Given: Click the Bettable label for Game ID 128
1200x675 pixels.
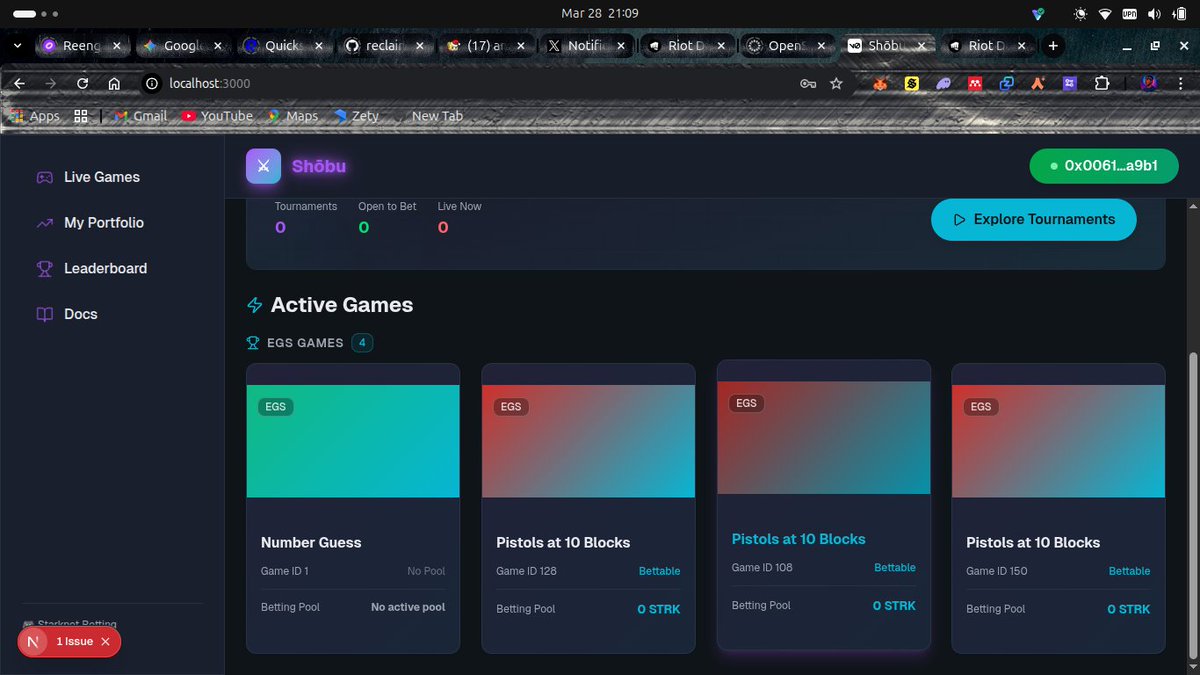Looking at the screenshot, I should click(659, 571).
